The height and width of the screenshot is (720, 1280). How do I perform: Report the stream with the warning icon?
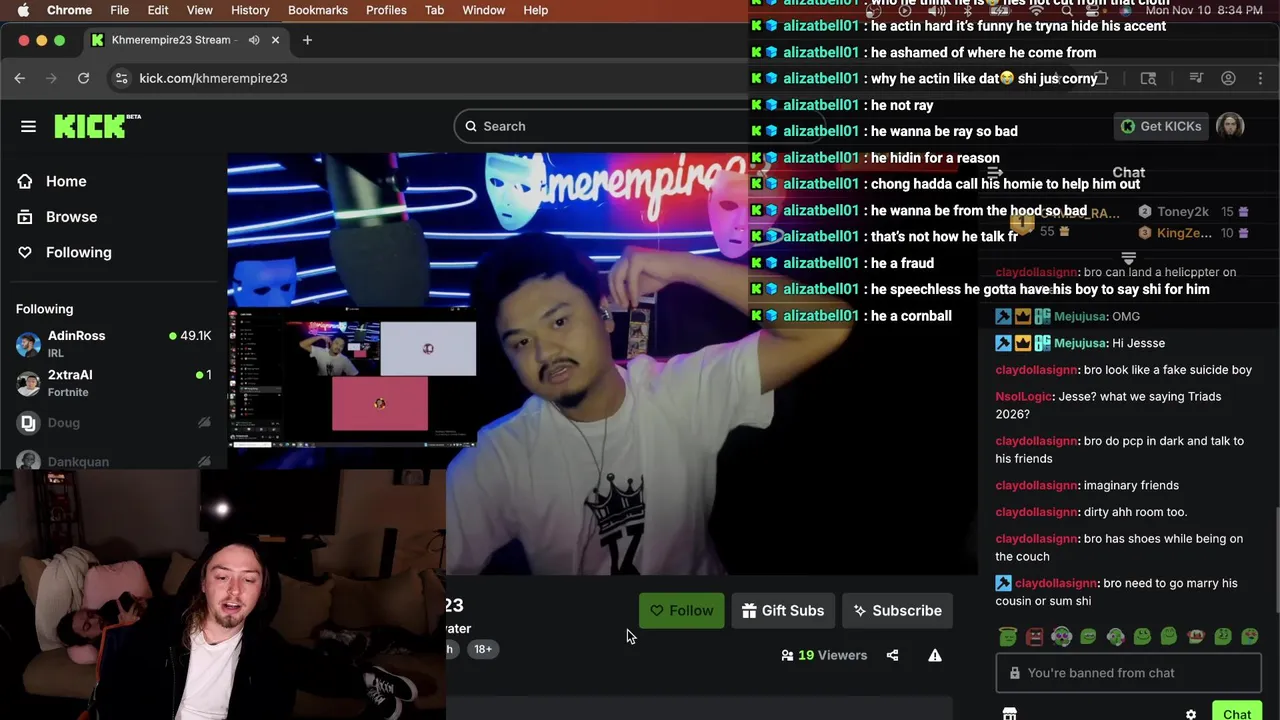click(x=935, y=655)
